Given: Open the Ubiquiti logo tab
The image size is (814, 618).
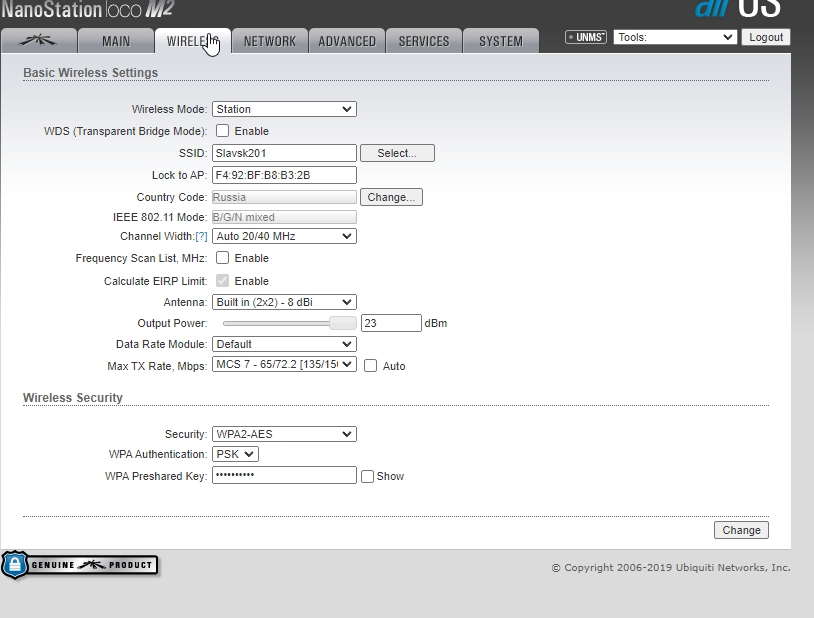Looking at the screenshot, I should click(x=39, y=41).
